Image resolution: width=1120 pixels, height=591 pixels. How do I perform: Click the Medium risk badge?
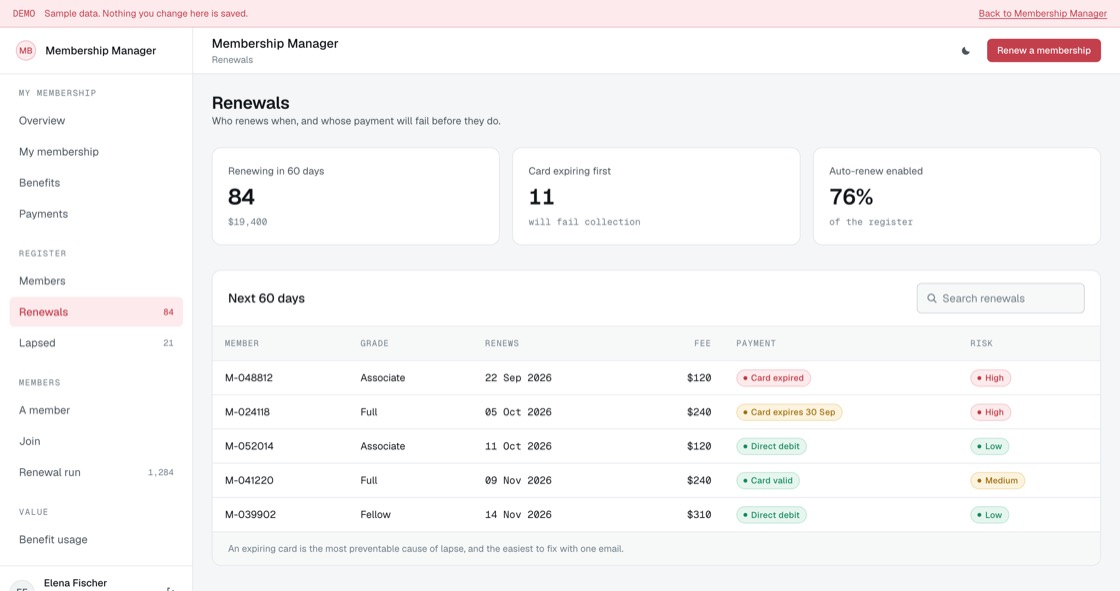click(x=997, y=481)
